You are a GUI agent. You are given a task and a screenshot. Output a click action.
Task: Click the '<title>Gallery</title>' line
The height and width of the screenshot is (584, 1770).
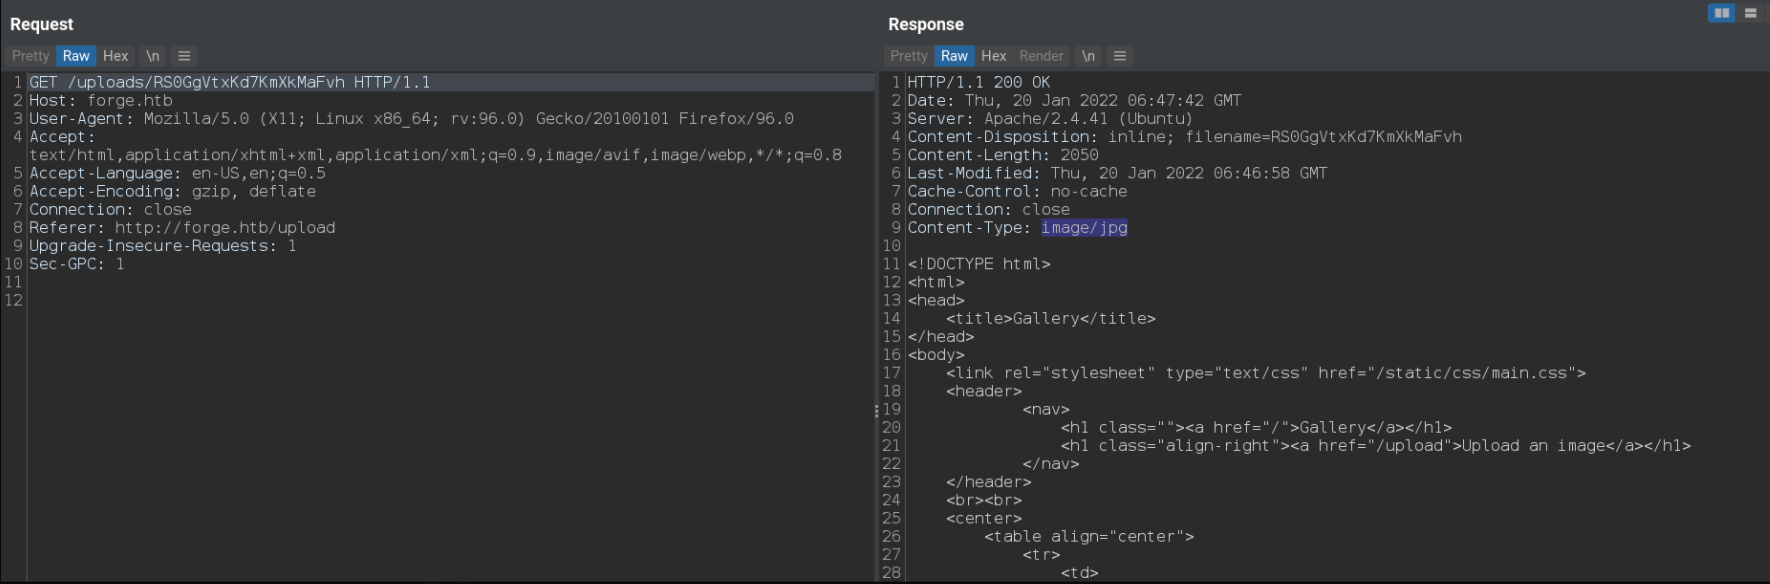click(x=1051, y=318)
